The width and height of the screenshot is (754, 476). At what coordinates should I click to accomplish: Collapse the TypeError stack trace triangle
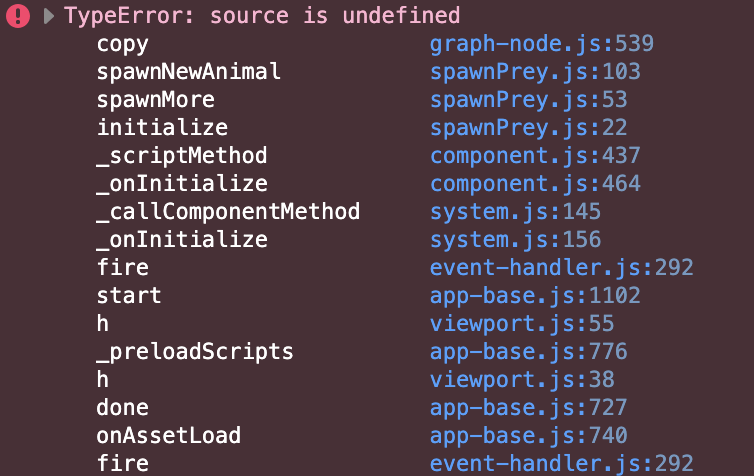(48, 16)
